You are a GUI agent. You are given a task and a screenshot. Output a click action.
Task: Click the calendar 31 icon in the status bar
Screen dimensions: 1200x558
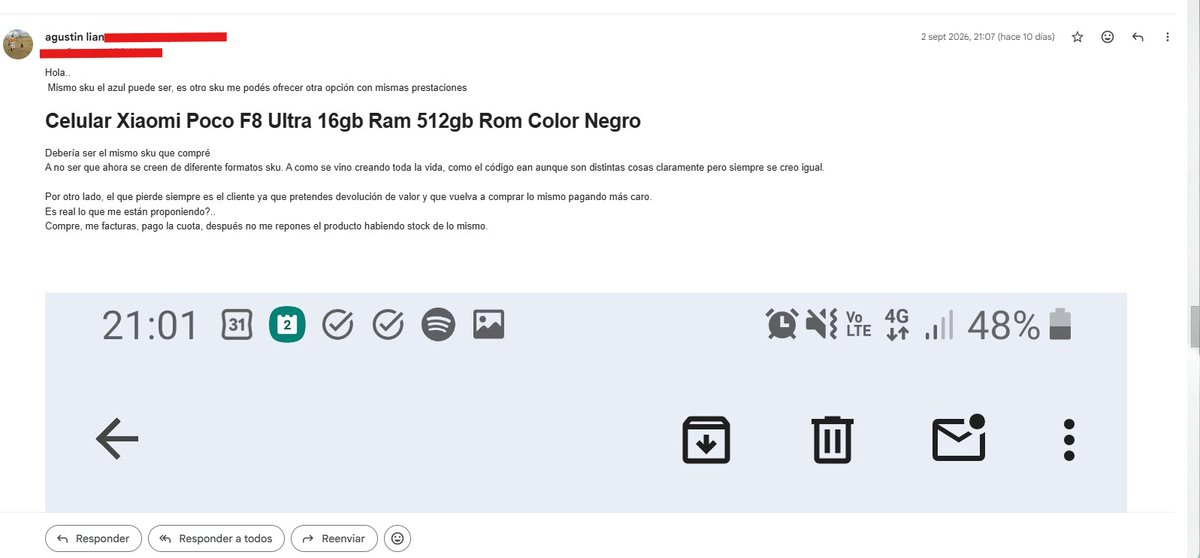(237, 324)
